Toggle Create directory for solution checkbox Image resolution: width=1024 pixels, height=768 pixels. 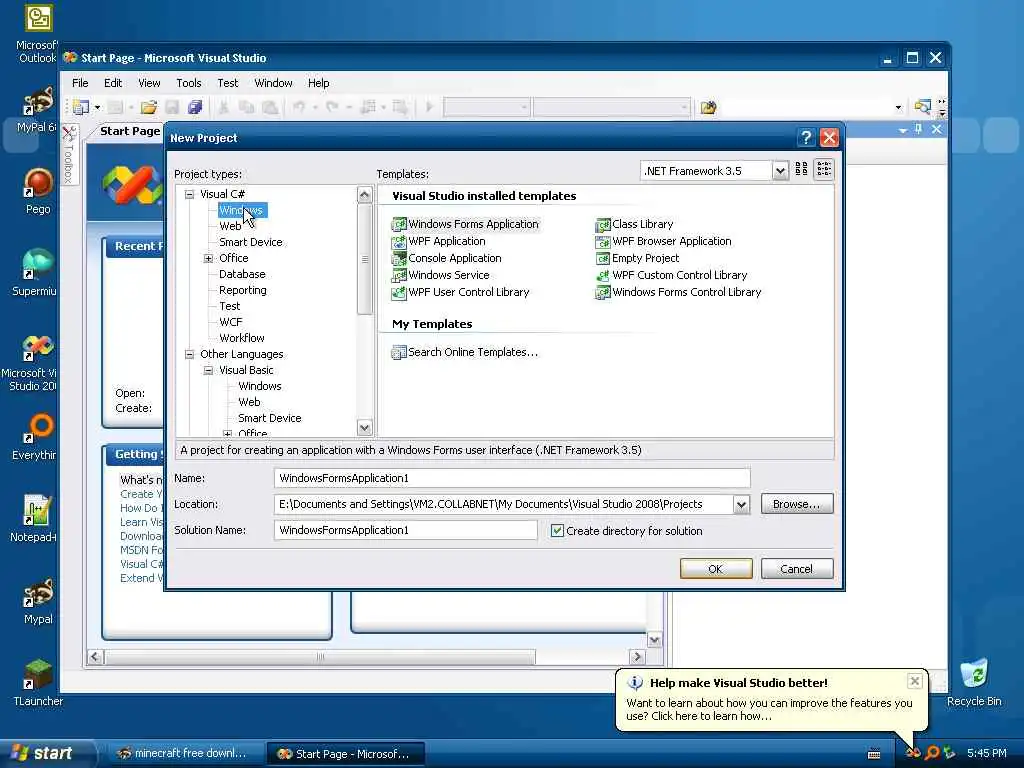(557, 531)
